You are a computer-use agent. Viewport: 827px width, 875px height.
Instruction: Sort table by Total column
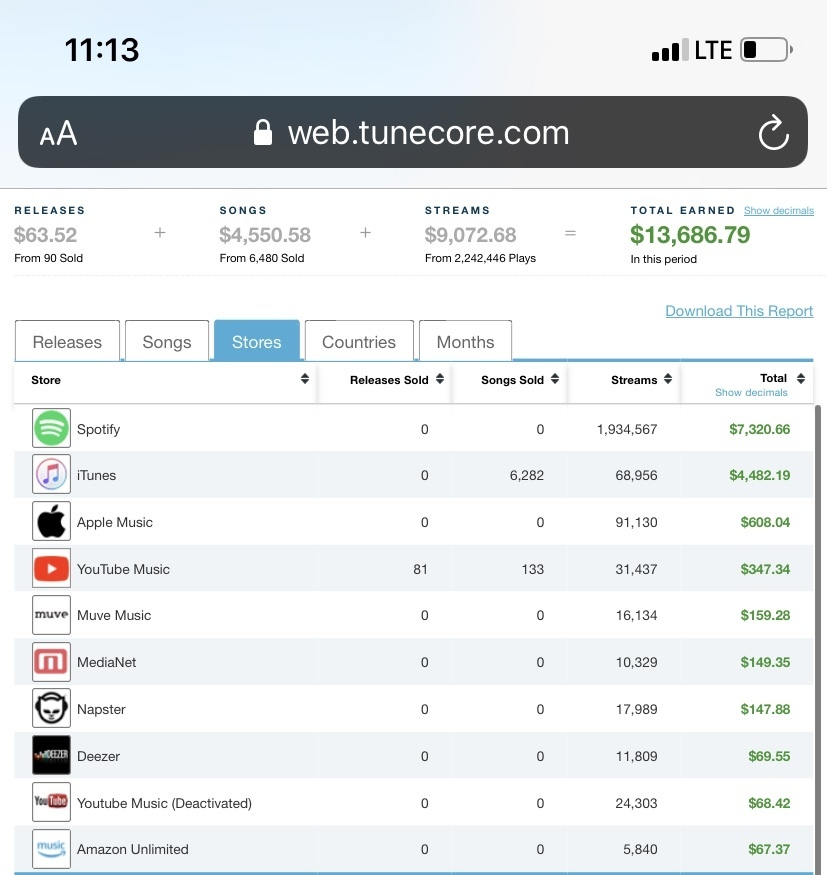(801, 378)
